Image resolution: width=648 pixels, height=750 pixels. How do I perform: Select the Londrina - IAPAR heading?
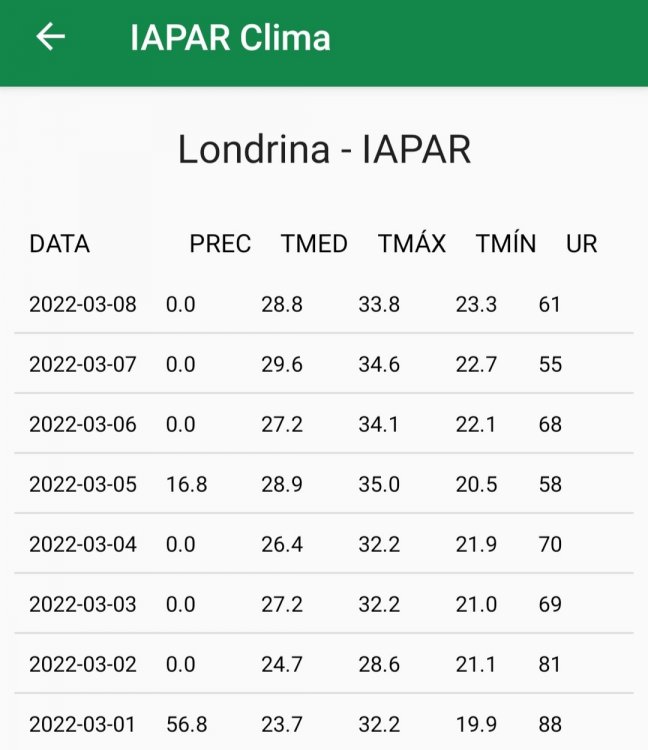click(324, 149)
